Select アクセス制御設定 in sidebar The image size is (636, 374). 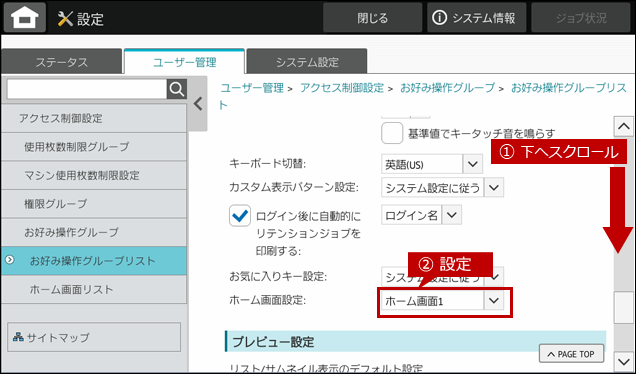[94, 118]
